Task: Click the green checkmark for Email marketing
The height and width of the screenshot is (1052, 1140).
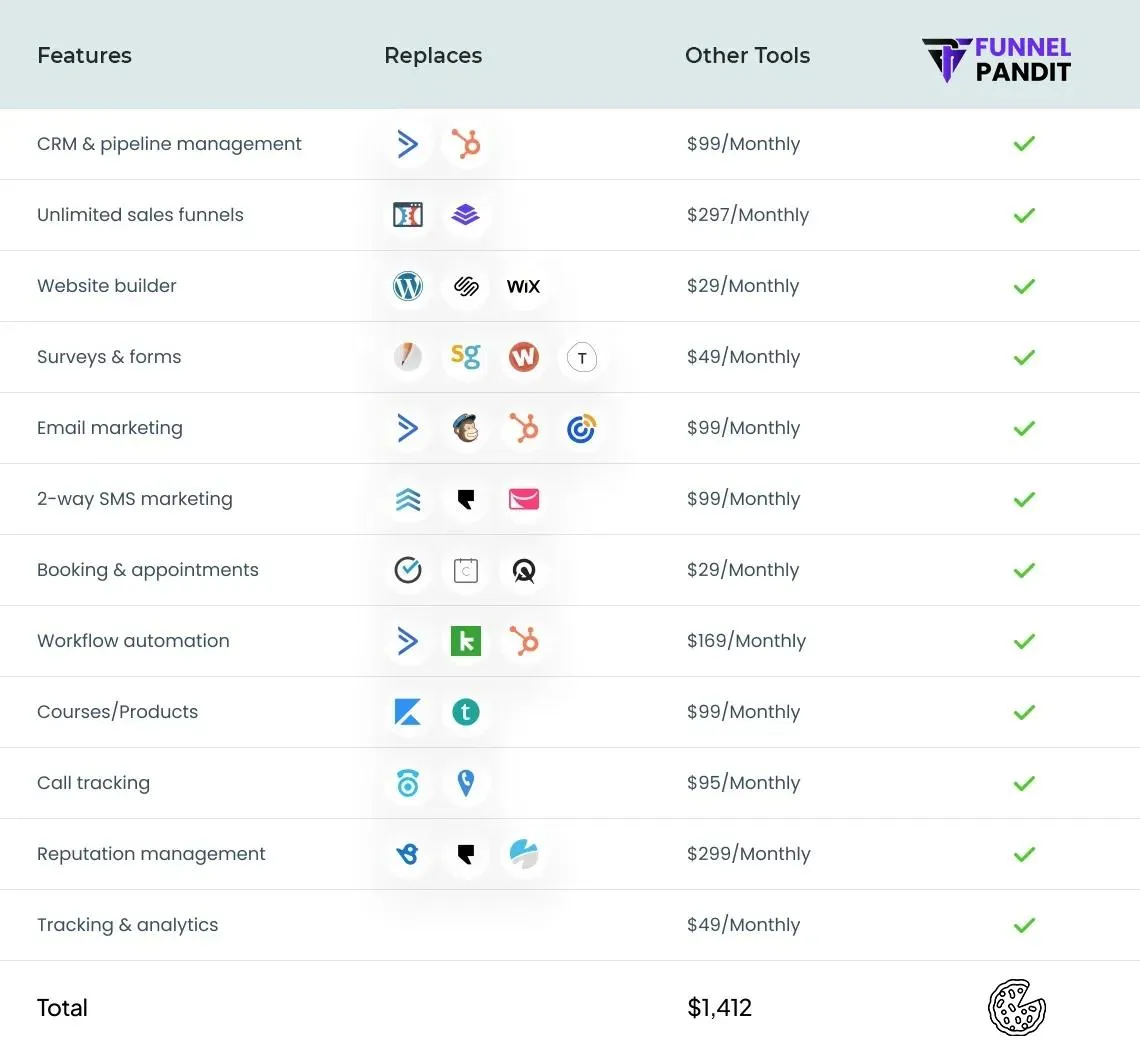Action: click(1023, 428)
